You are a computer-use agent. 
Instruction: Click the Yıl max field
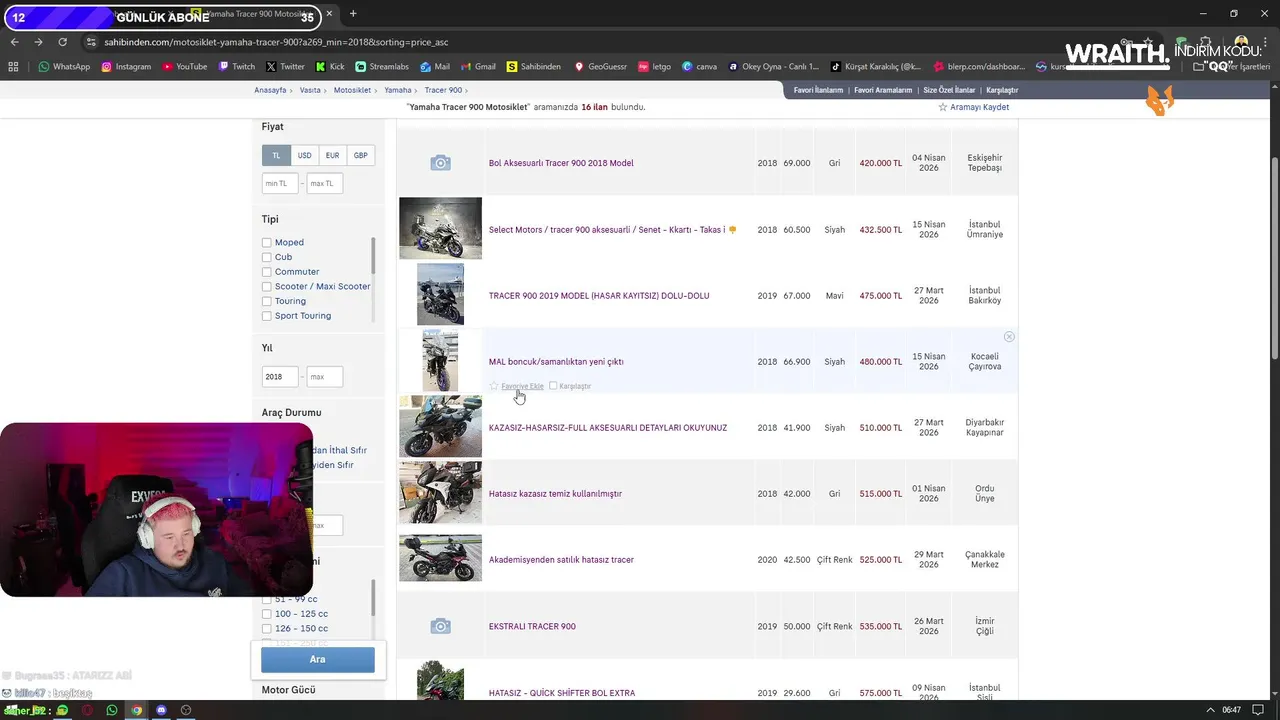325,377
